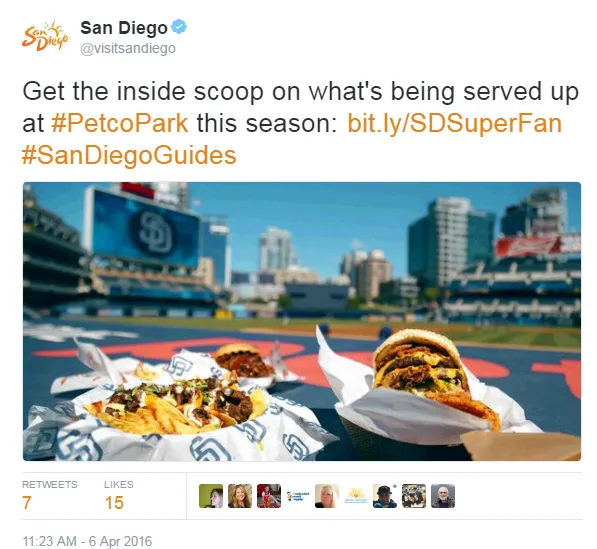The height and width of the screenshot is (549, 597).
Task: Open the San Diego account name
Action: (124, 28)
